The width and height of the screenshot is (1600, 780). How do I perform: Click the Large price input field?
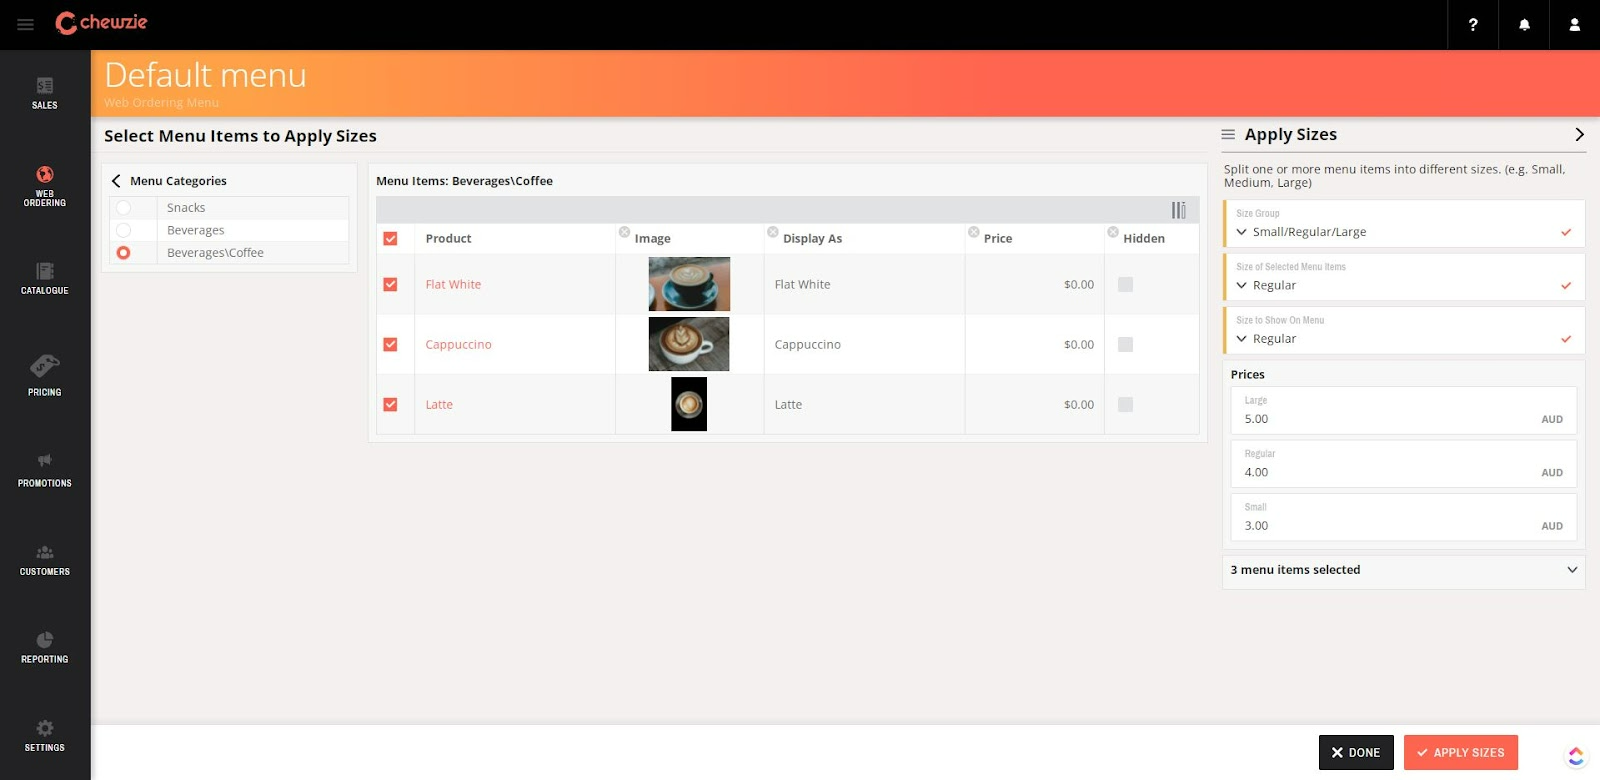point(1385,419)
